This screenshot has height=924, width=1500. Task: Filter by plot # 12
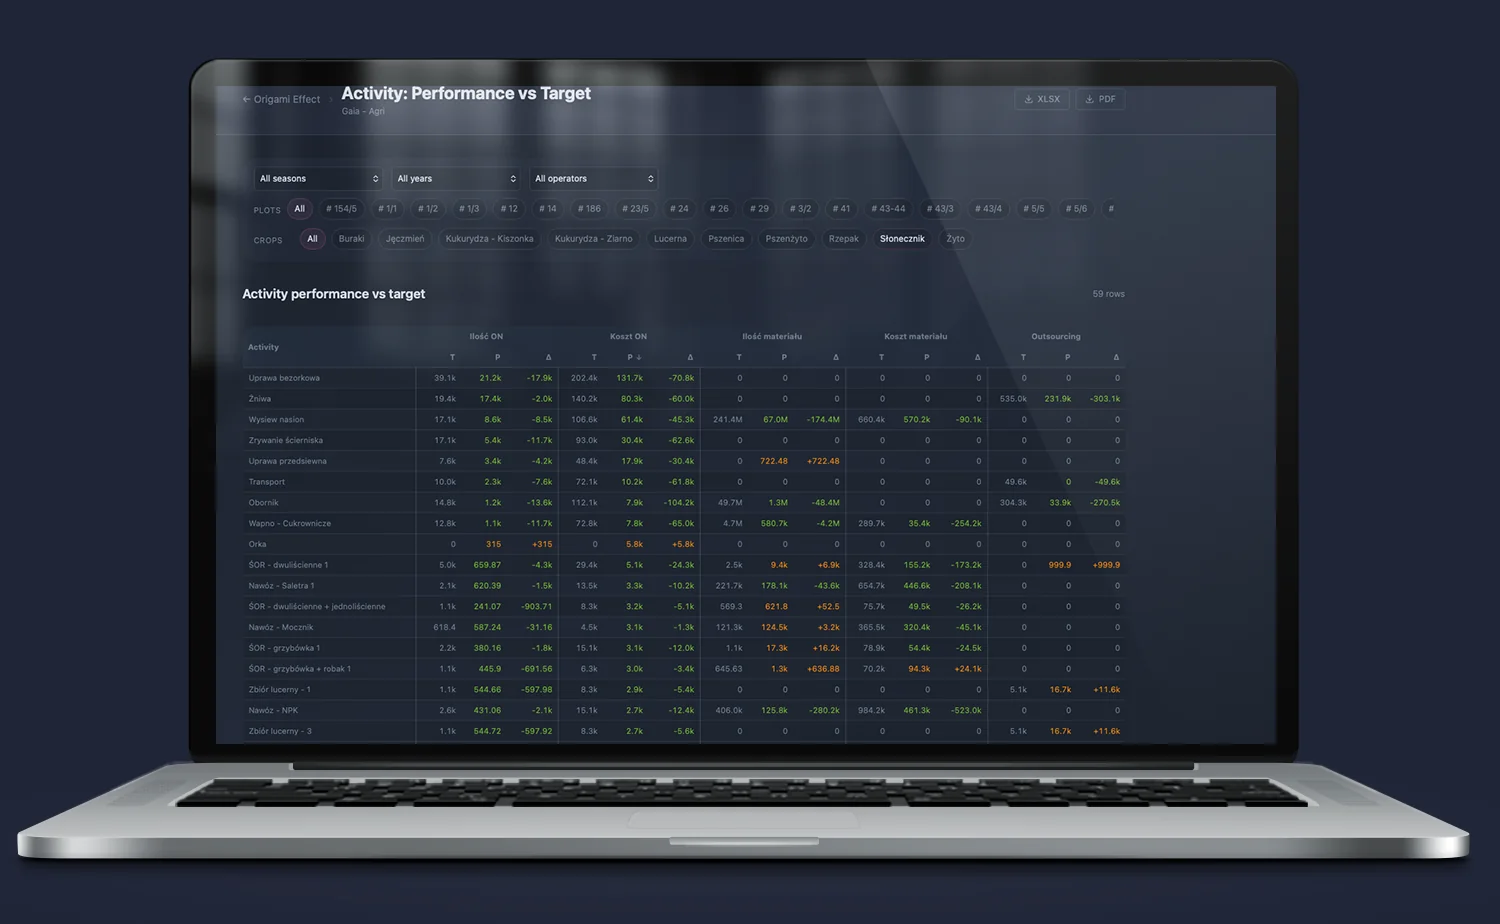pos(509,209)
